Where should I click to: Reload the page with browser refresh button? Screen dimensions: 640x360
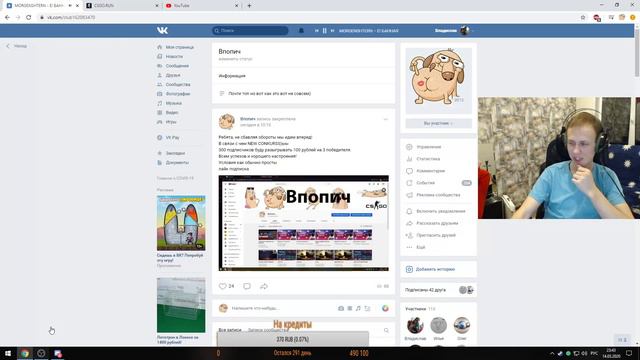click(29, 18)
